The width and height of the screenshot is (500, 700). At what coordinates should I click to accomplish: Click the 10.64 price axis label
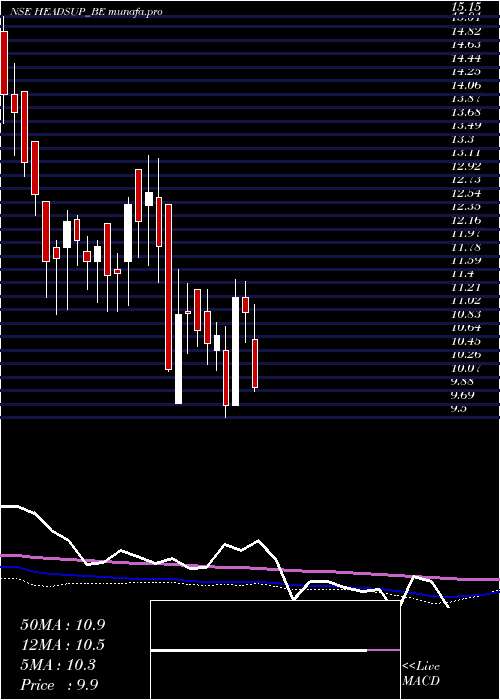click(466, 328)
